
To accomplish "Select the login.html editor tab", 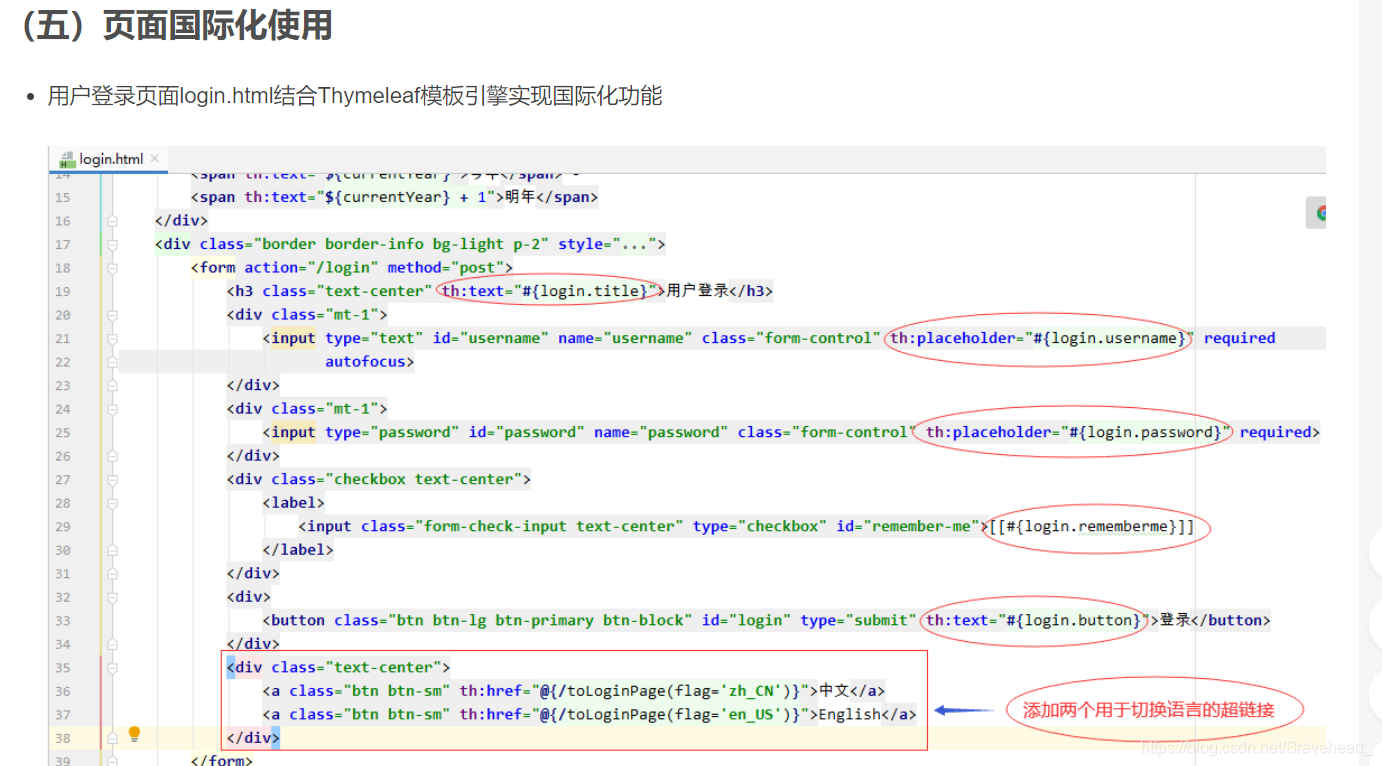I will 109,159.
